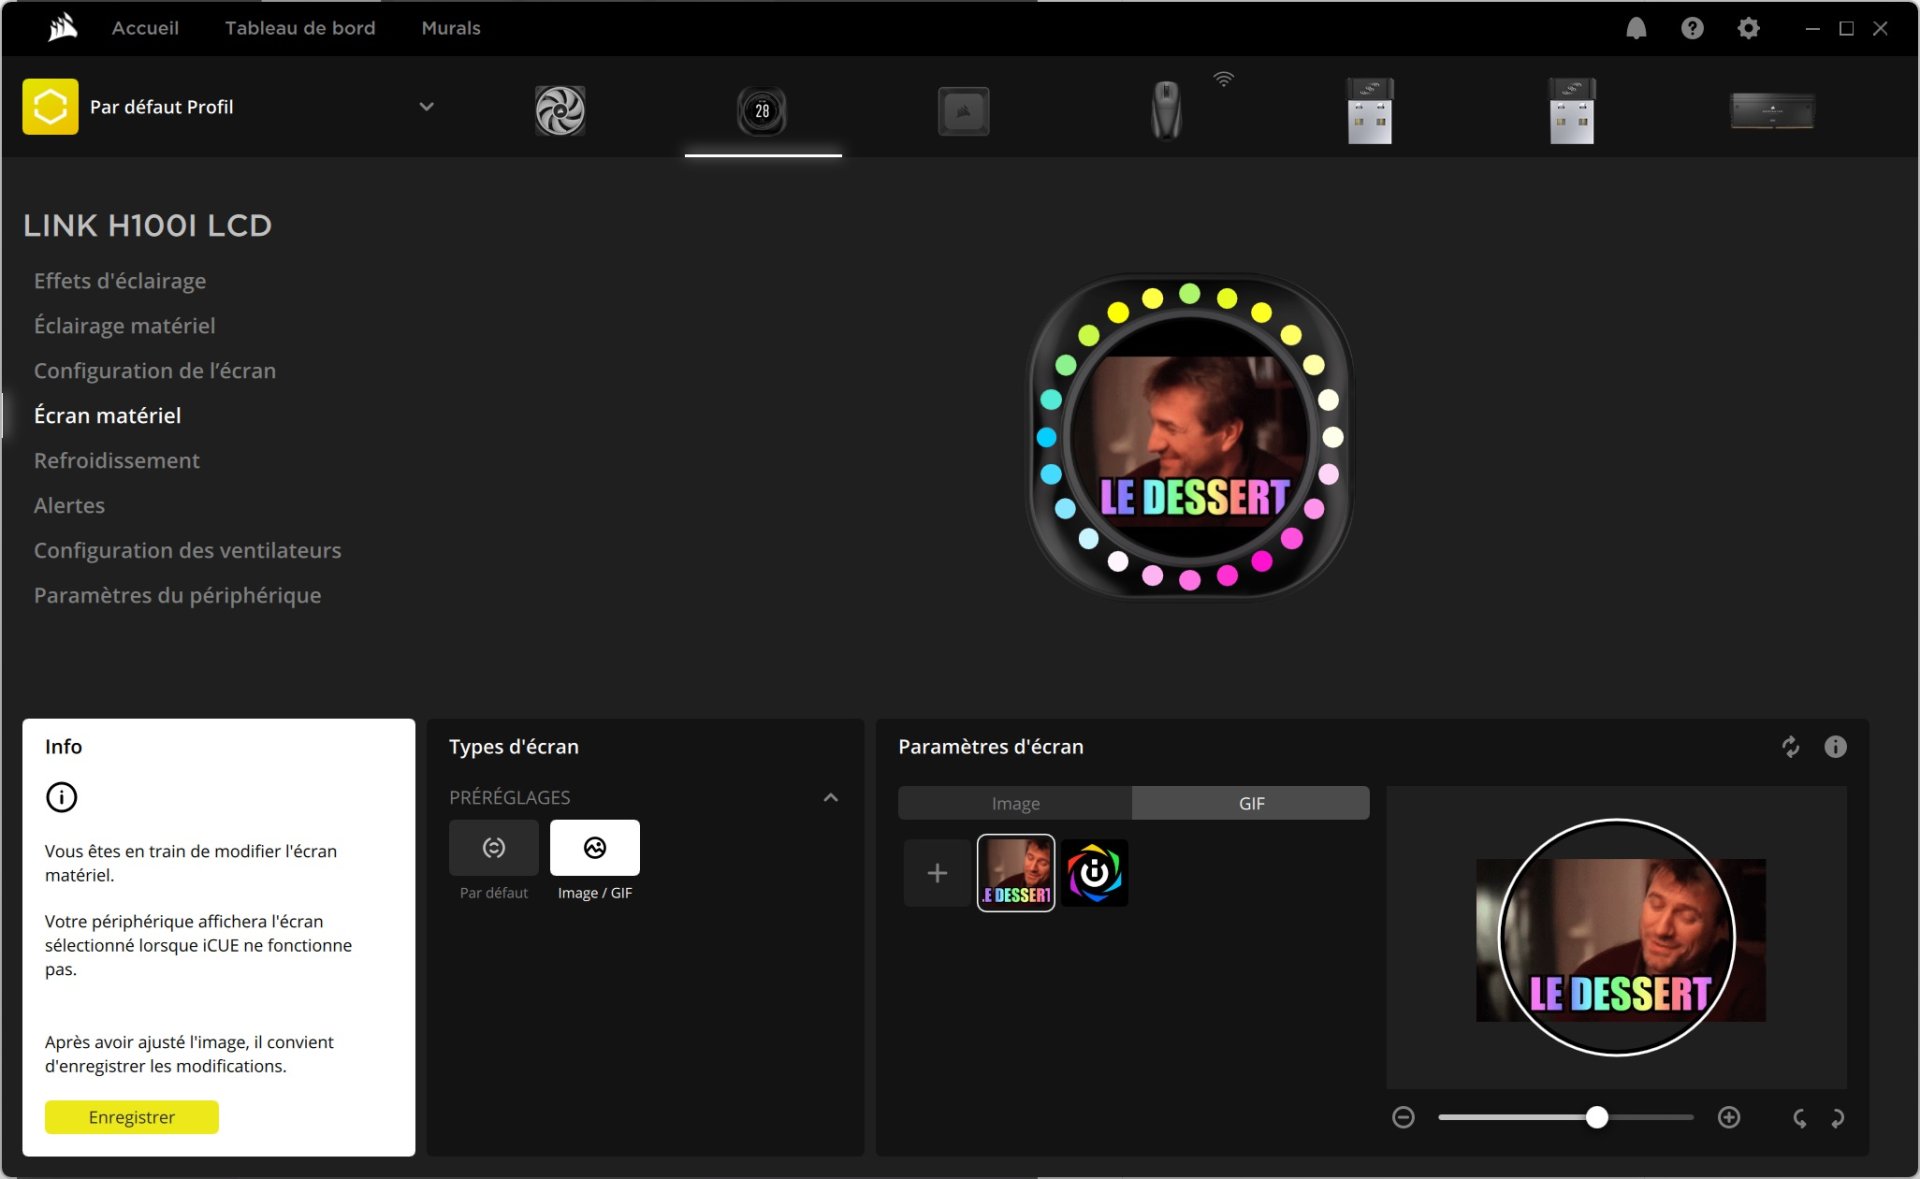Select the iCUE rainbow logo GIF thumbnail

pyautogui.click(x=1095, y=873)
